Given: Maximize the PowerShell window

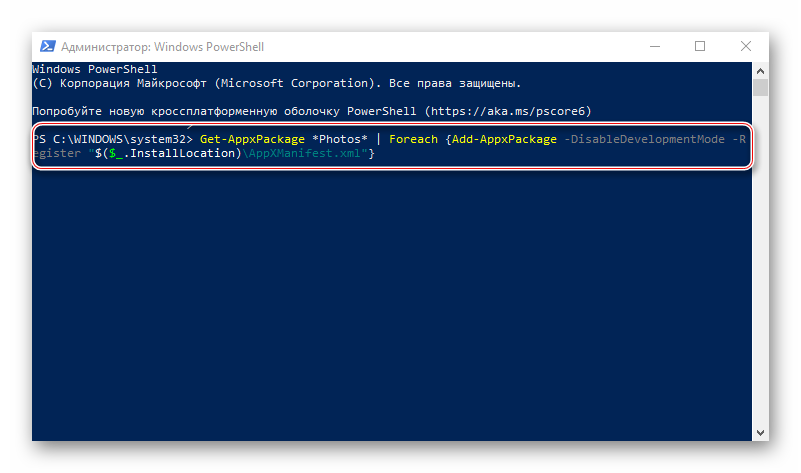Looking at the screenshot, I should pyautogui.click(x=700, y=46).
